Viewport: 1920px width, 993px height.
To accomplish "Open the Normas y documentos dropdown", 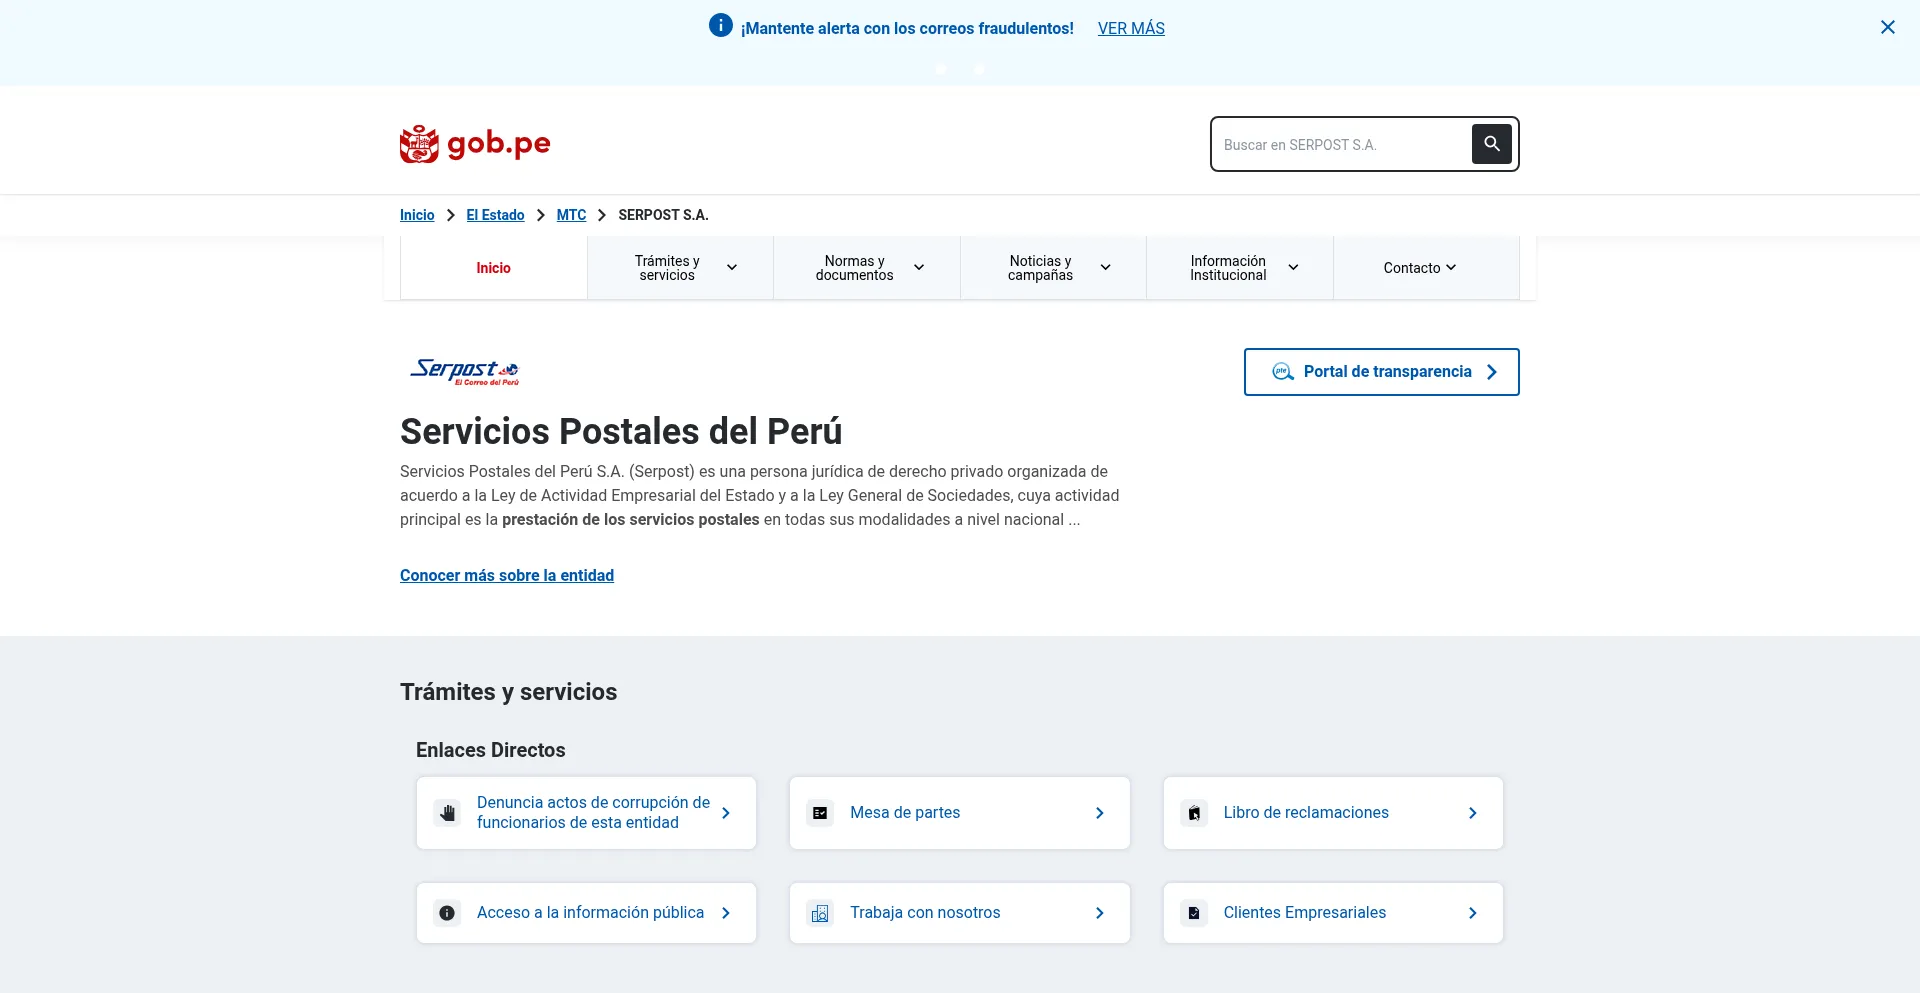I will coord(866,267).
